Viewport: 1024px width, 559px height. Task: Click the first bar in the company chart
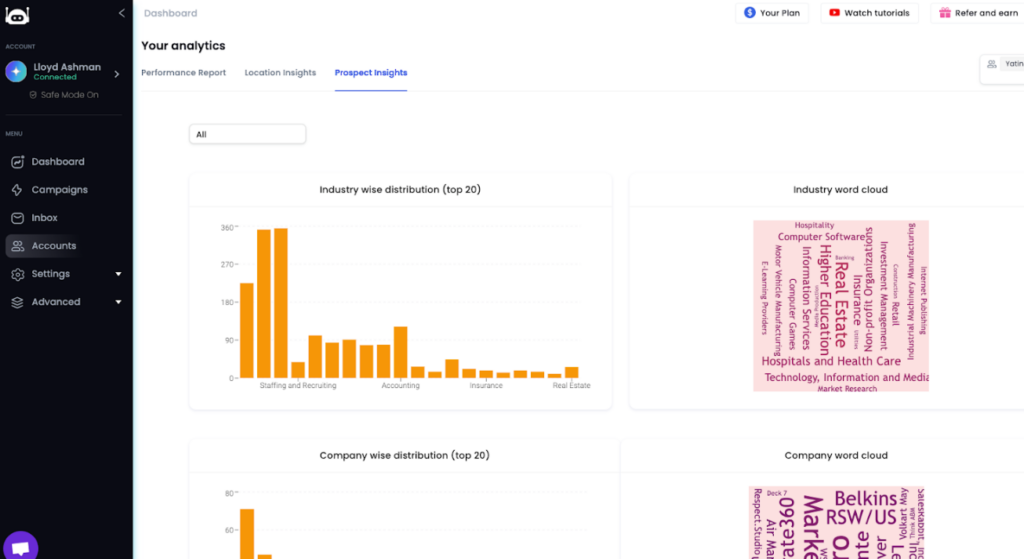[x=247, y=534]
